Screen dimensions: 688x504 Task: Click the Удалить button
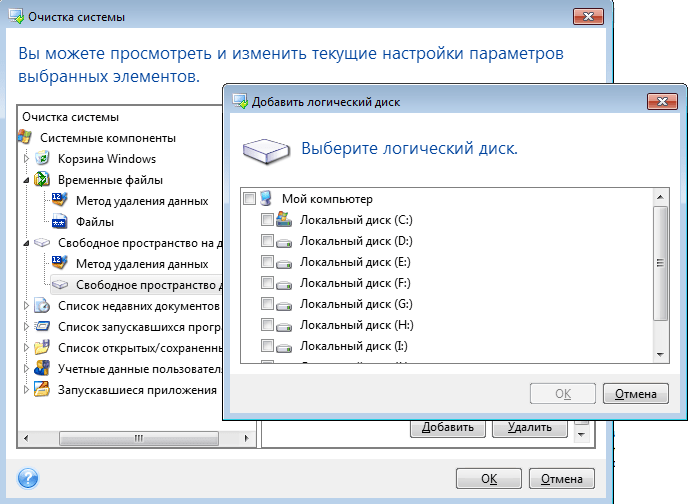[530, 428]
